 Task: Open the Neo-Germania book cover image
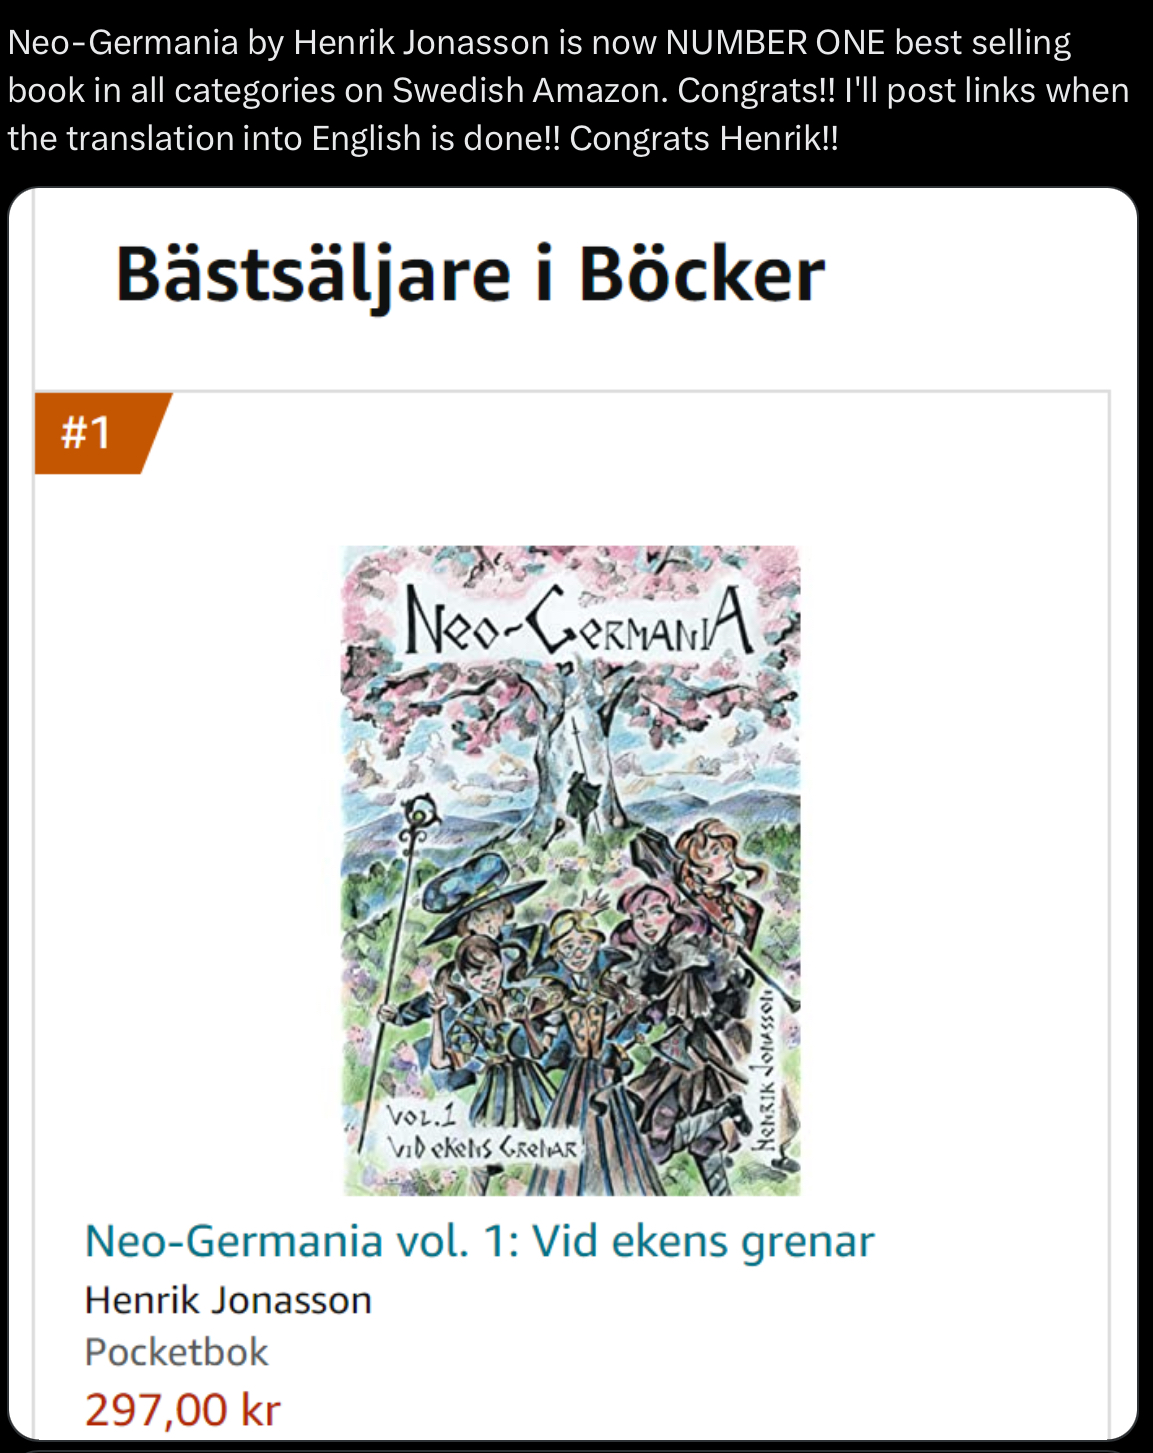571,870
